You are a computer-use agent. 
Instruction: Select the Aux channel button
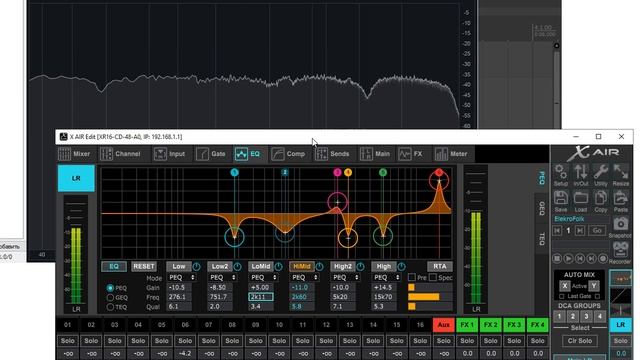click(x=444, y=325)
